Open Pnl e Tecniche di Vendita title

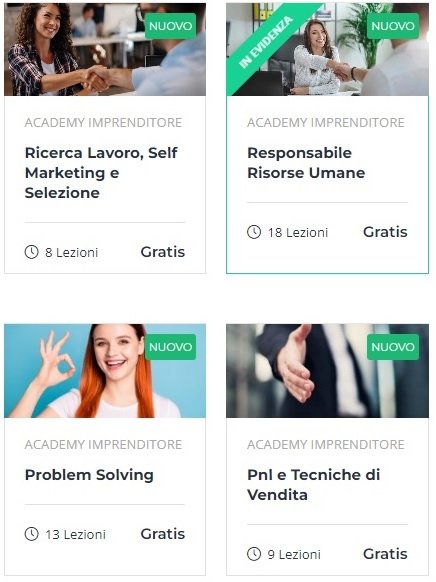[x=314, y=485]
